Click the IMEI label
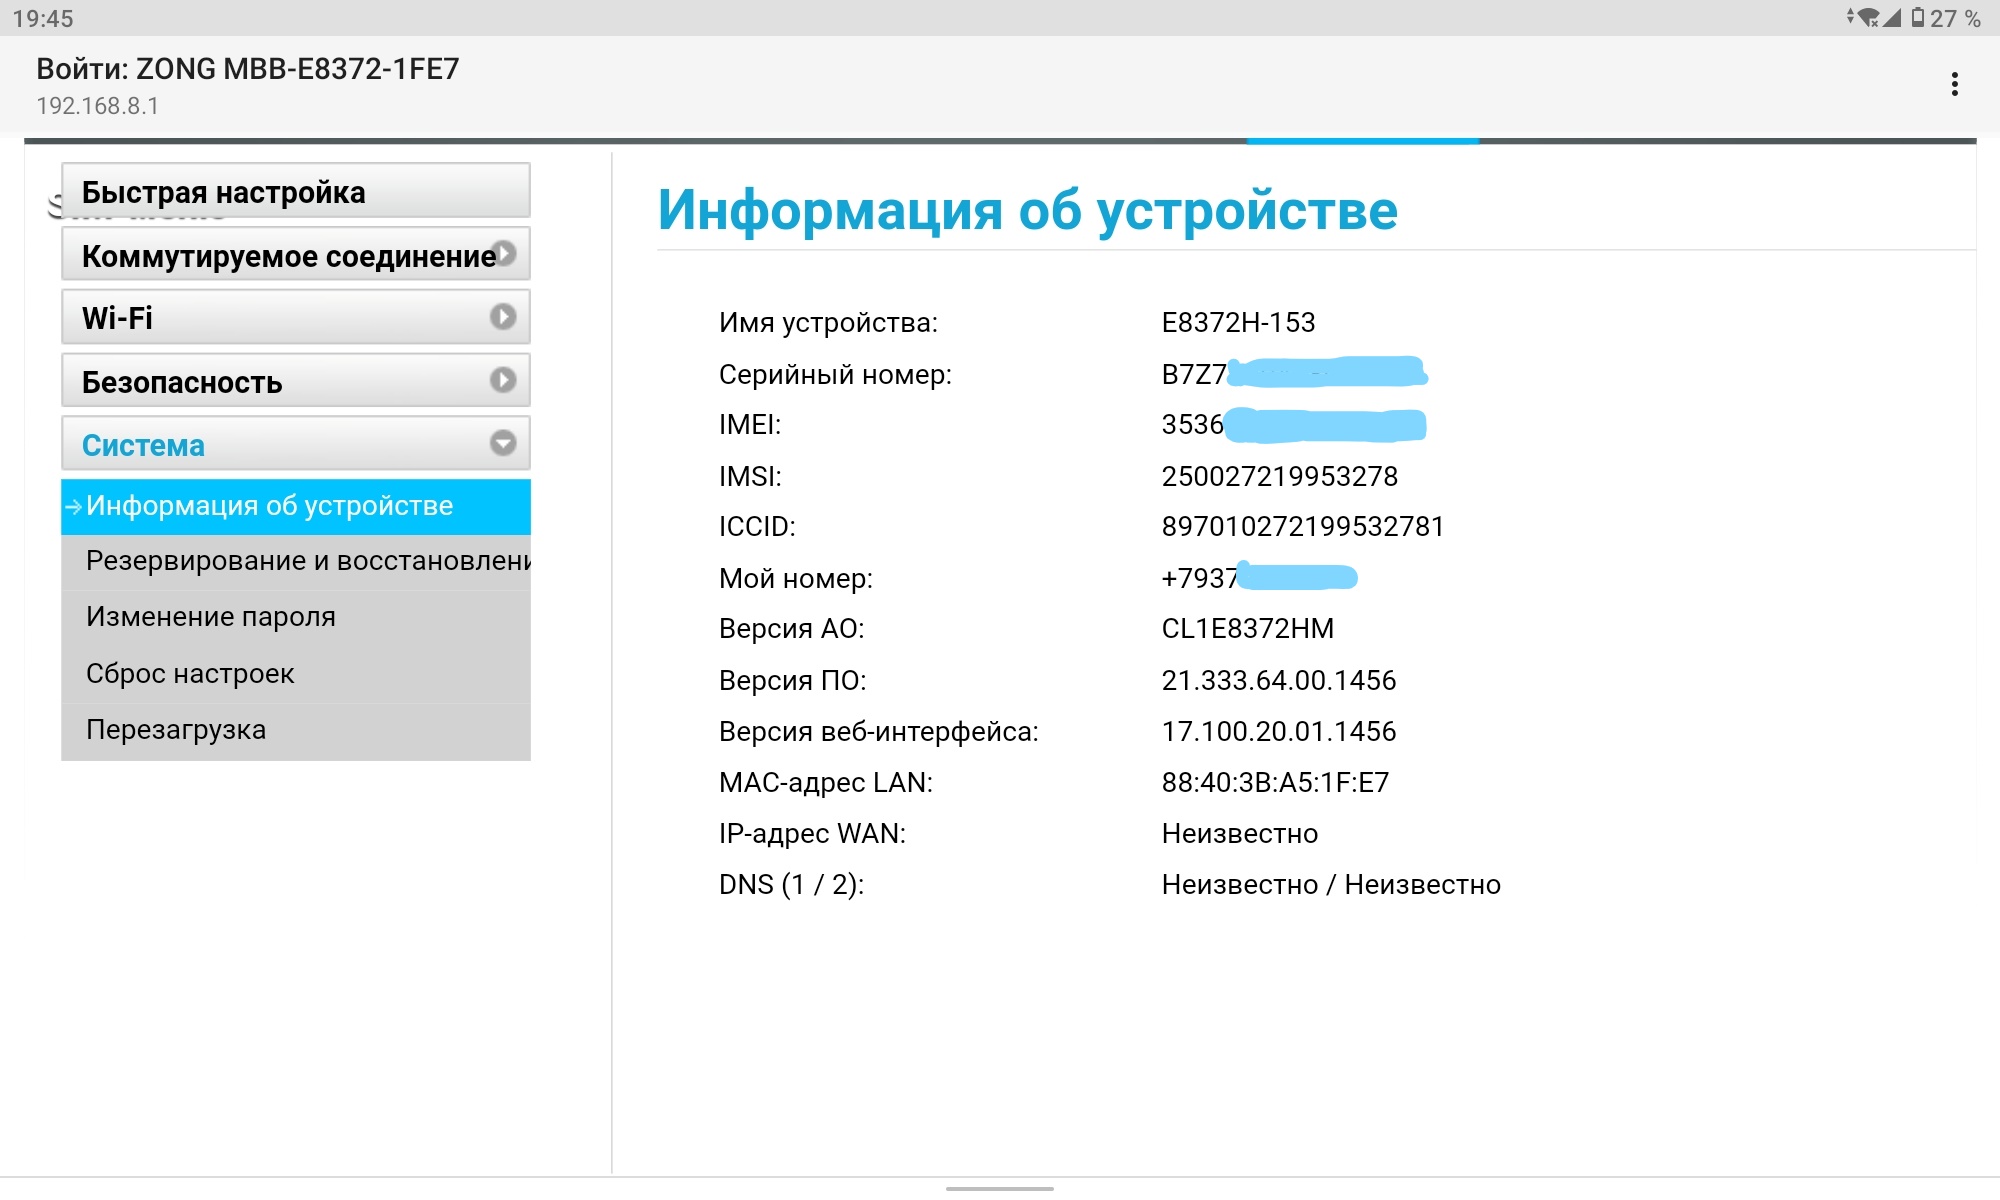Image resolution: width=2000 pixels, height=1200 pixels. pos(750,424)
